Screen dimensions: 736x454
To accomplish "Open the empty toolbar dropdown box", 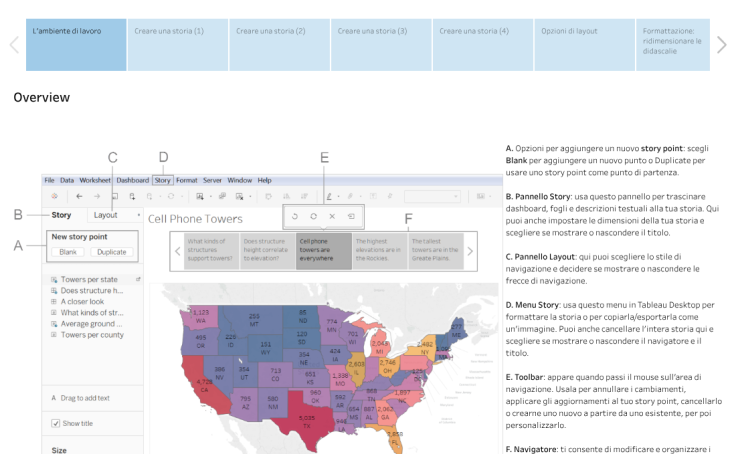I will (432, 196).
